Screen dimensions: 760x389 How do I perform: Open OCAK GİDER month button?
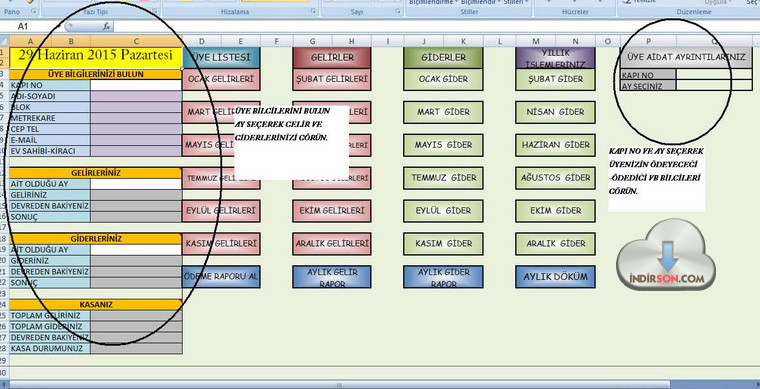point(443,79)
